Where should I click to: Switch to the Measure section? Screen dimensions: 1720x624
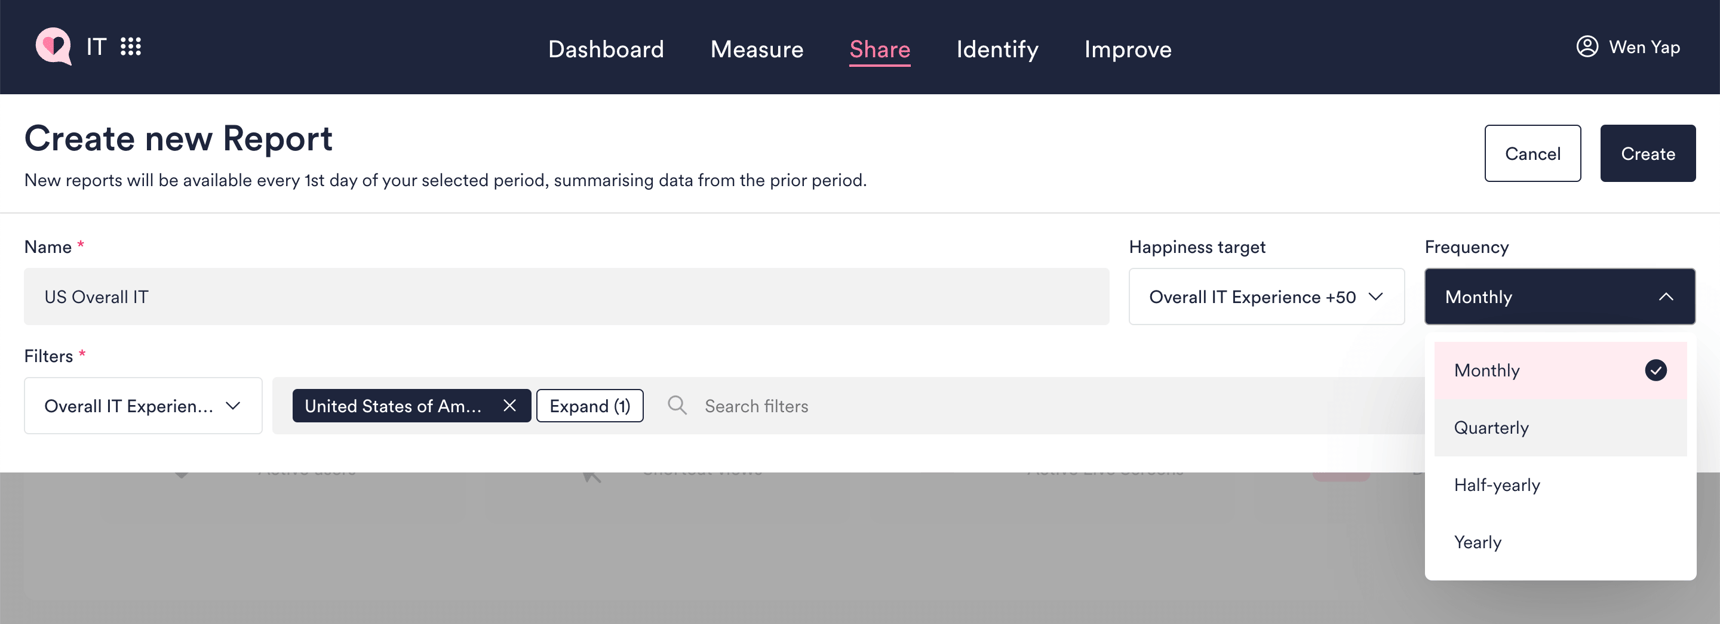(757, 48)
